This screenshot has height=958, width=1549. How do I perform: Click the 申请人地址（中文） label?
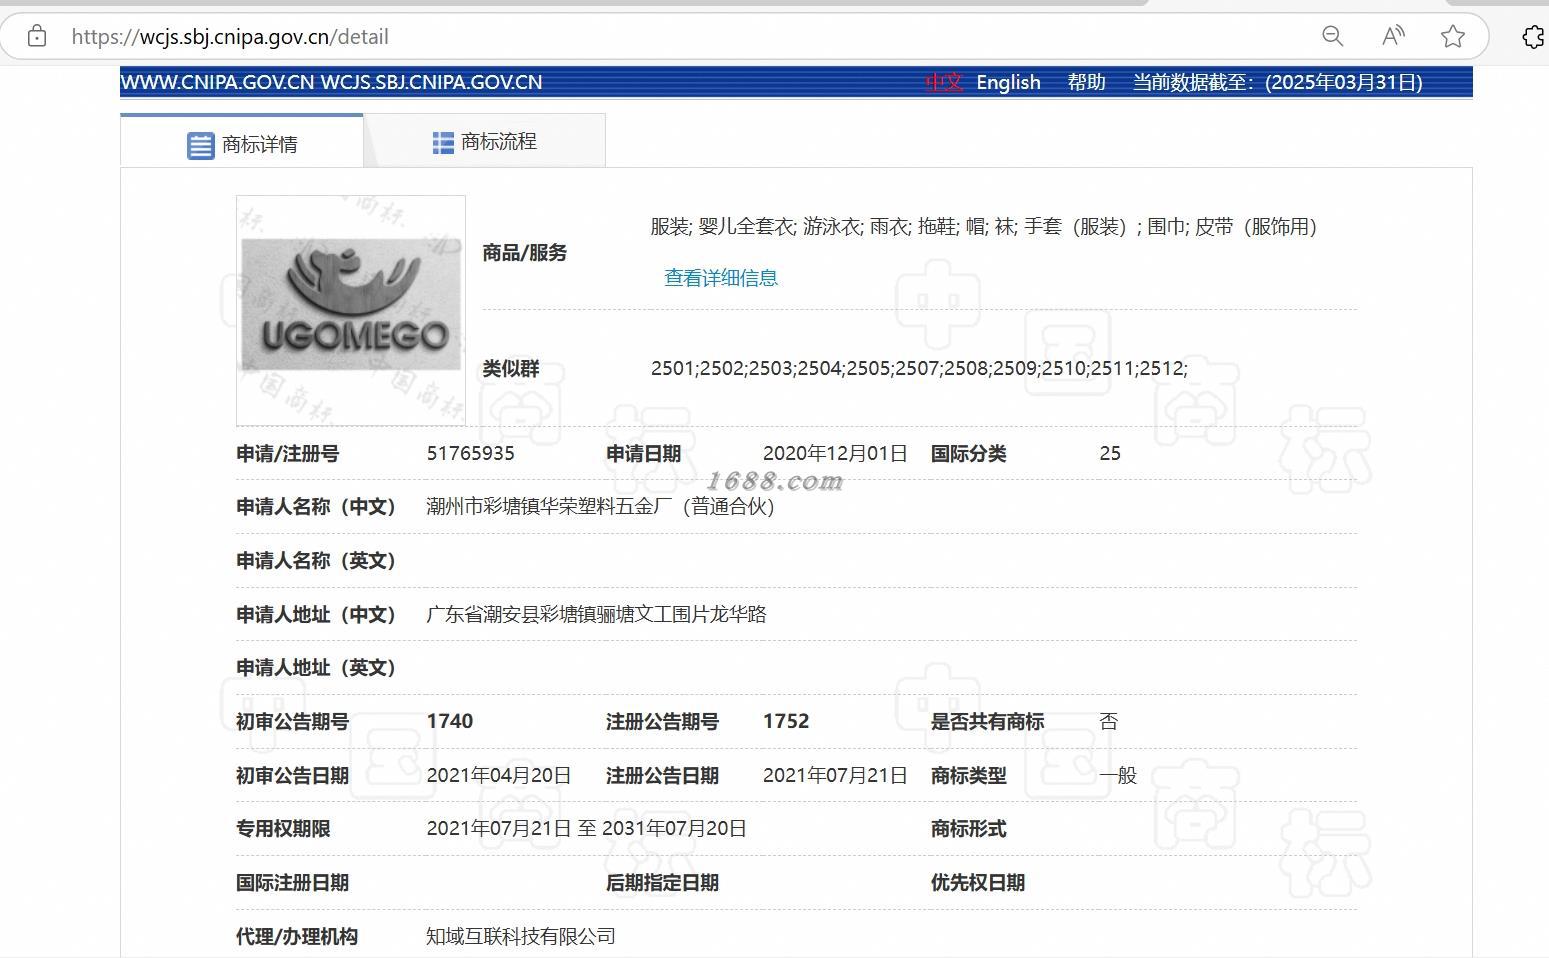coord(316,614)
